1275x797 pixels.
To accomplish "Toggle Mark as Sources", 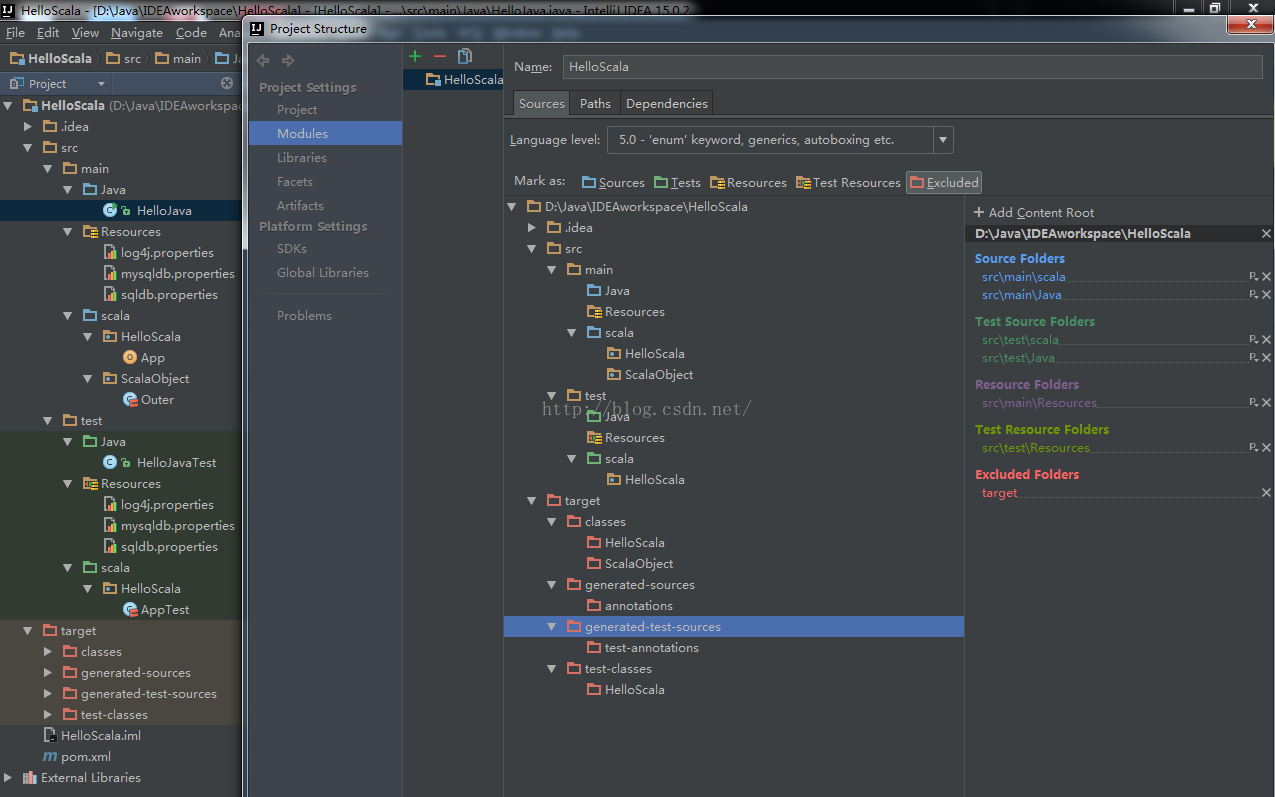I will point(613,182).
